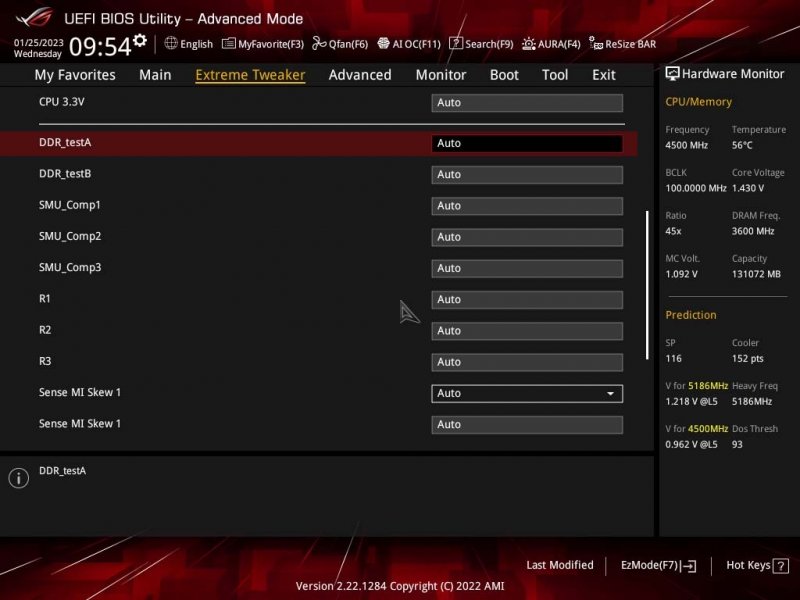800x600 pixels.
Task: Open Hot Keys help icon
Action: point(781,565)
